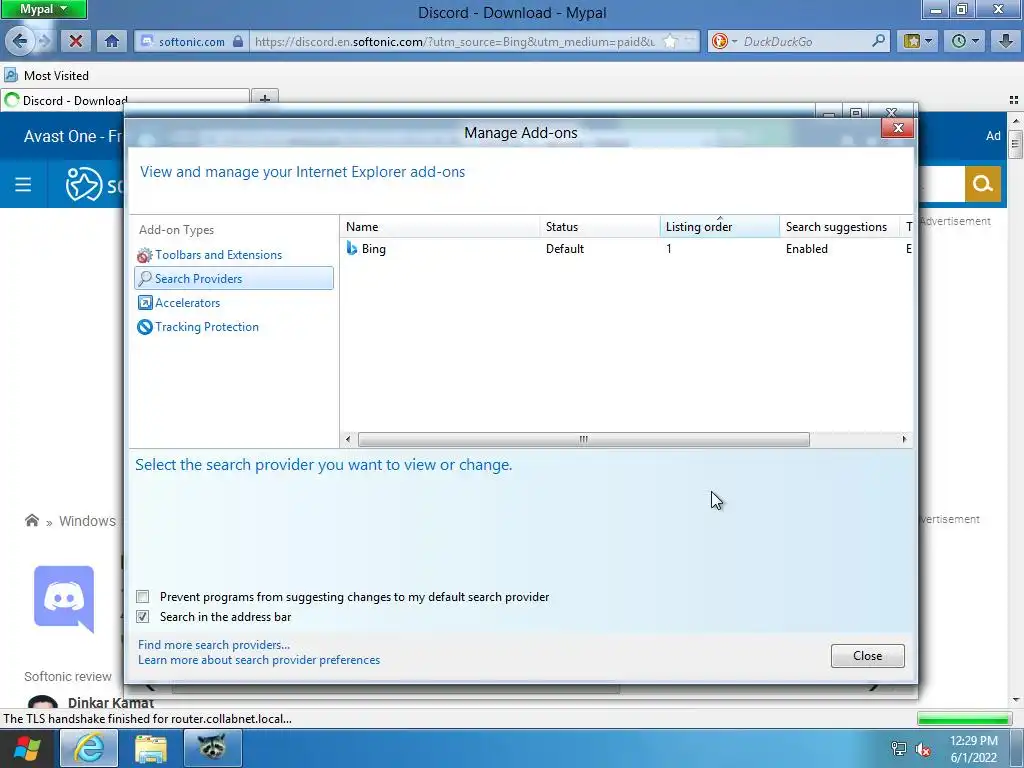
Task: Sort by the Status column header
Action: click(600, 227)
